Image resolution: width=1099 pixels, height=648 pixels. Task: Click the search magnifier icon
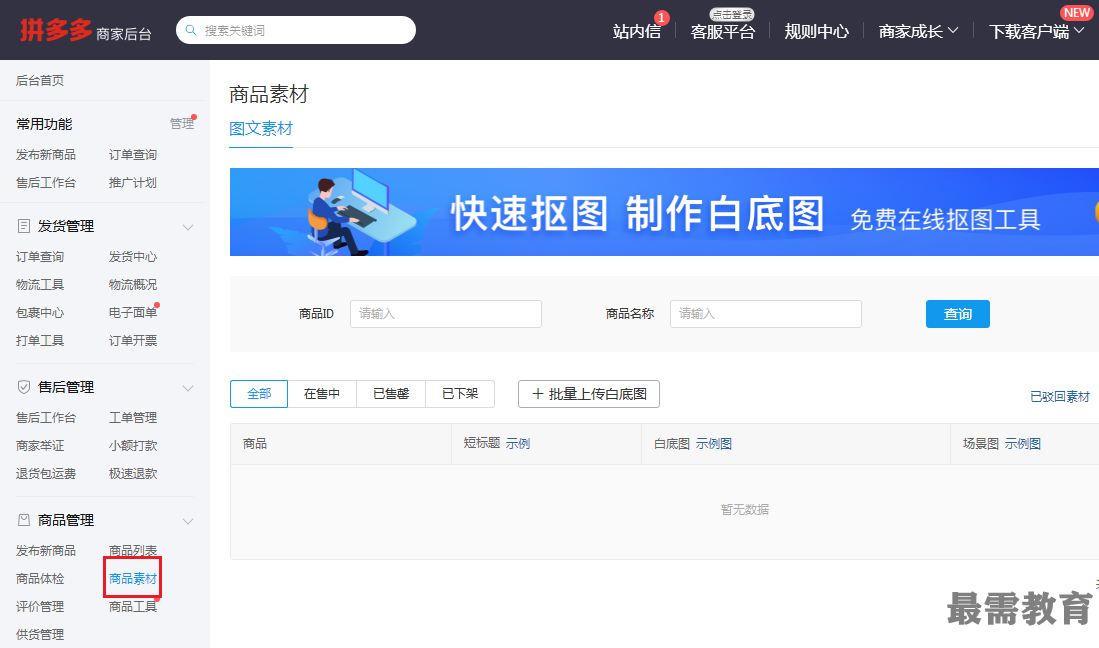[x=191, y=30]
